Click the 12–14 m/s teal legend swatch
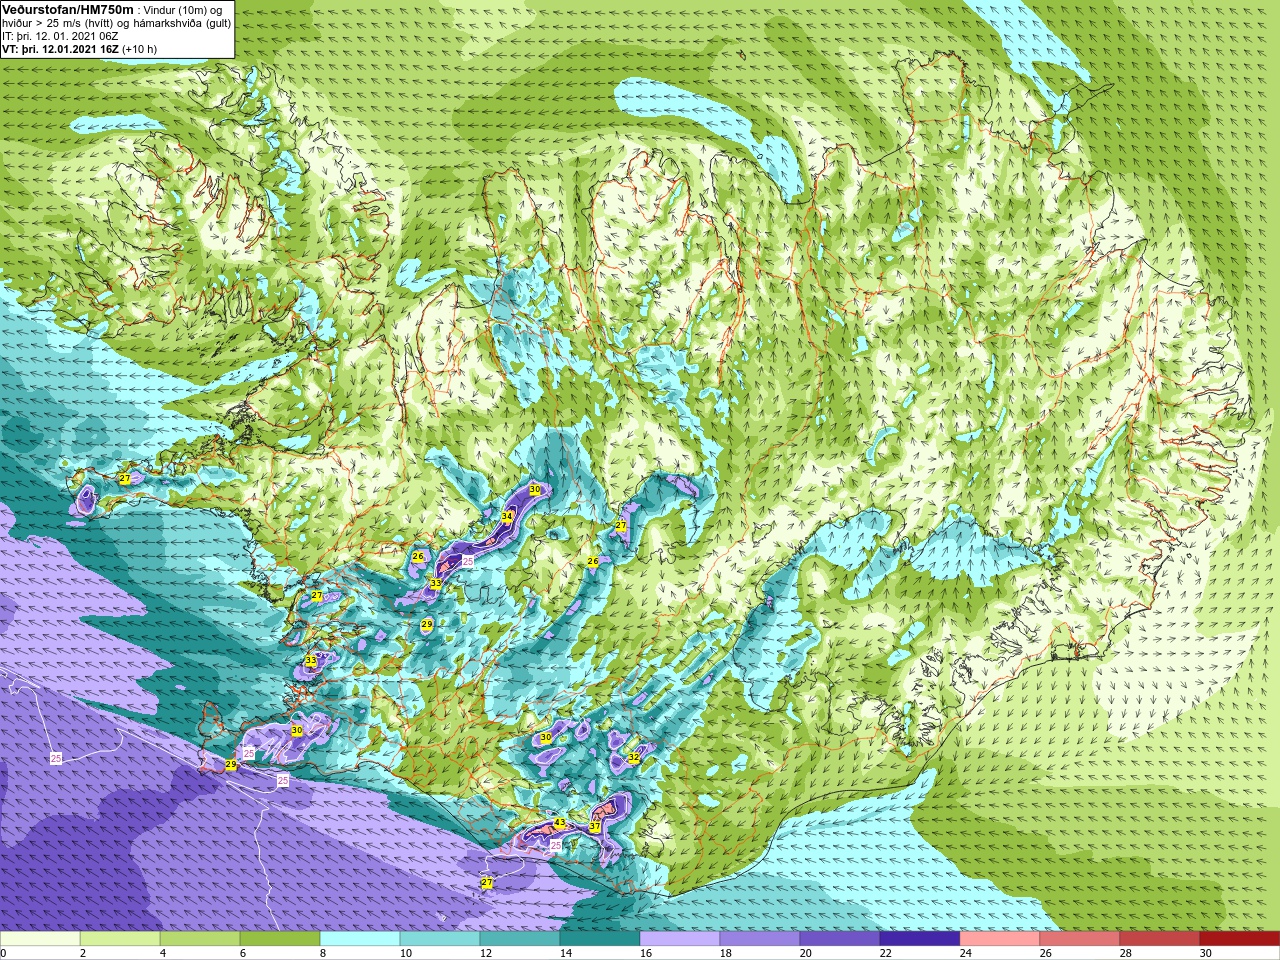 520,938
